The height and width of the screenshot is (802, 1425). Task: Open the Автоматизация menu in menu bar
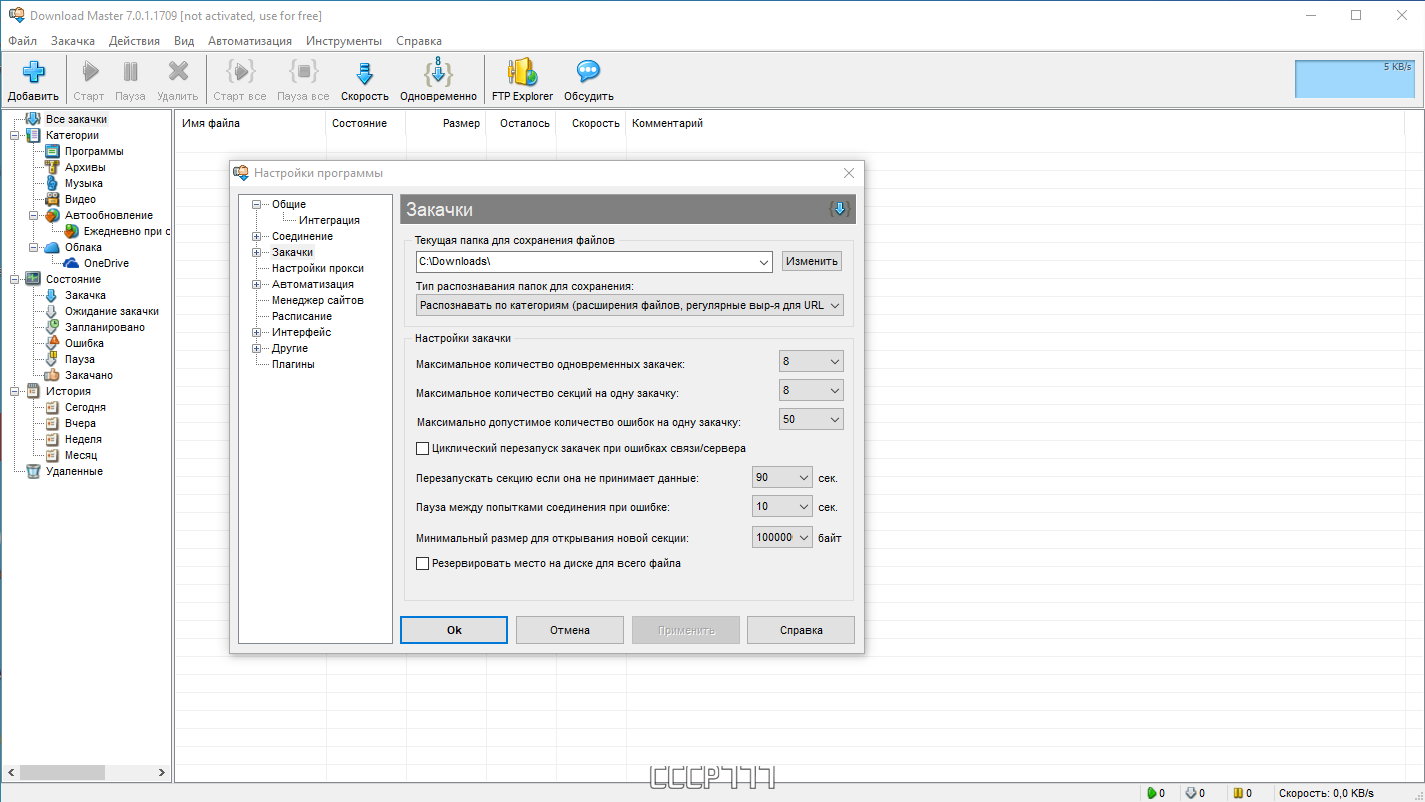[x=250, y=41]
